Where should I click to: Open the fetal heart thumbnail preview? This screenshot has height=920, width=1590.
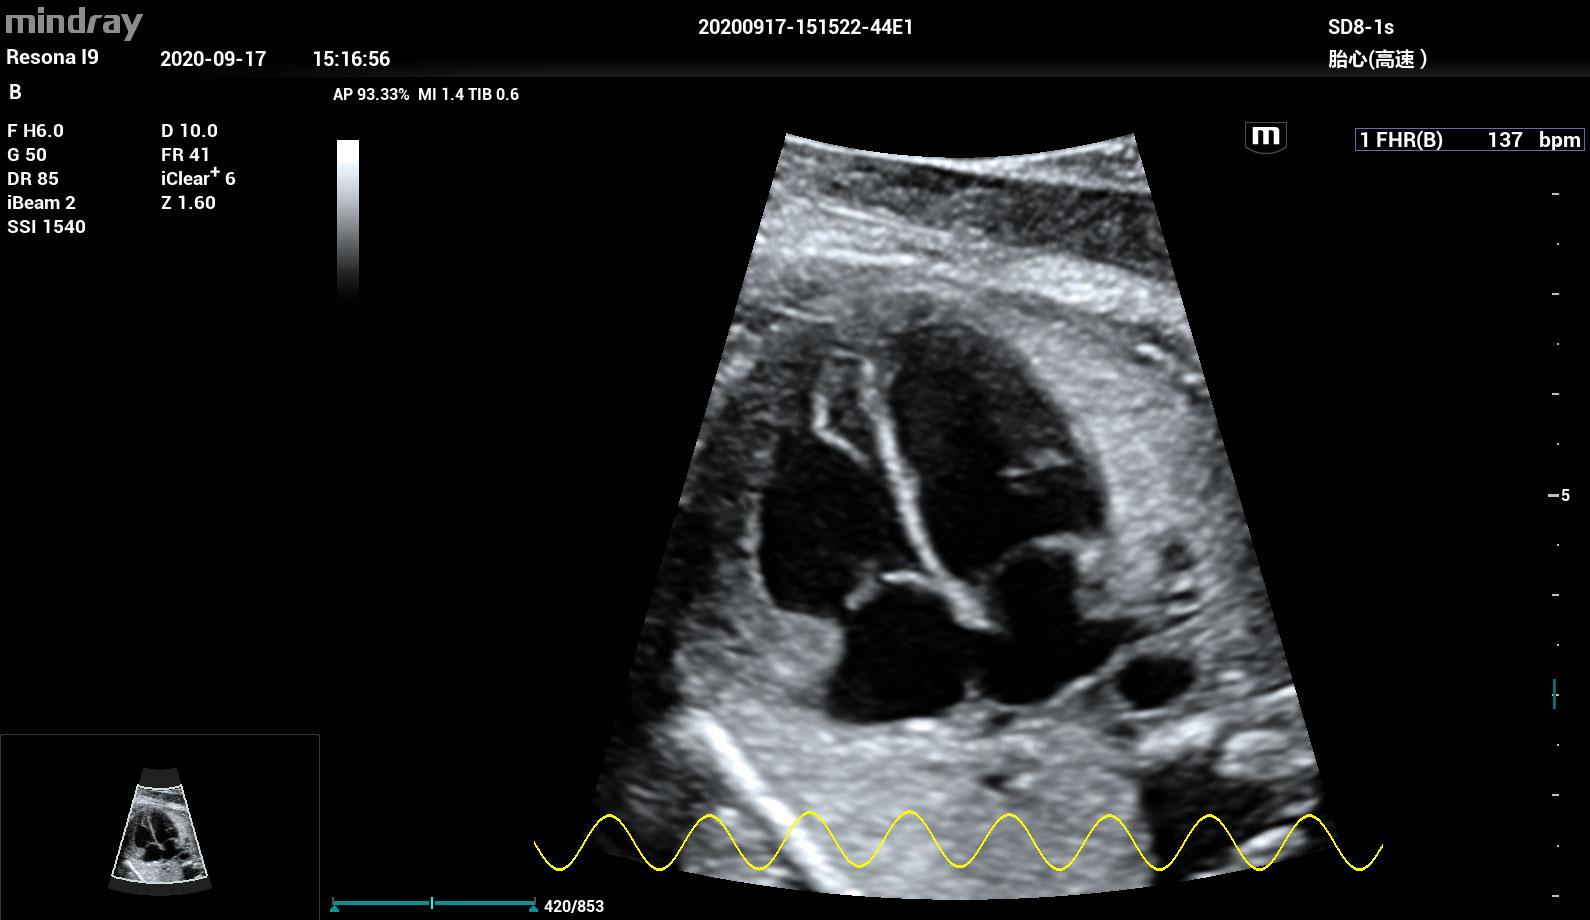tap(160, 830)
